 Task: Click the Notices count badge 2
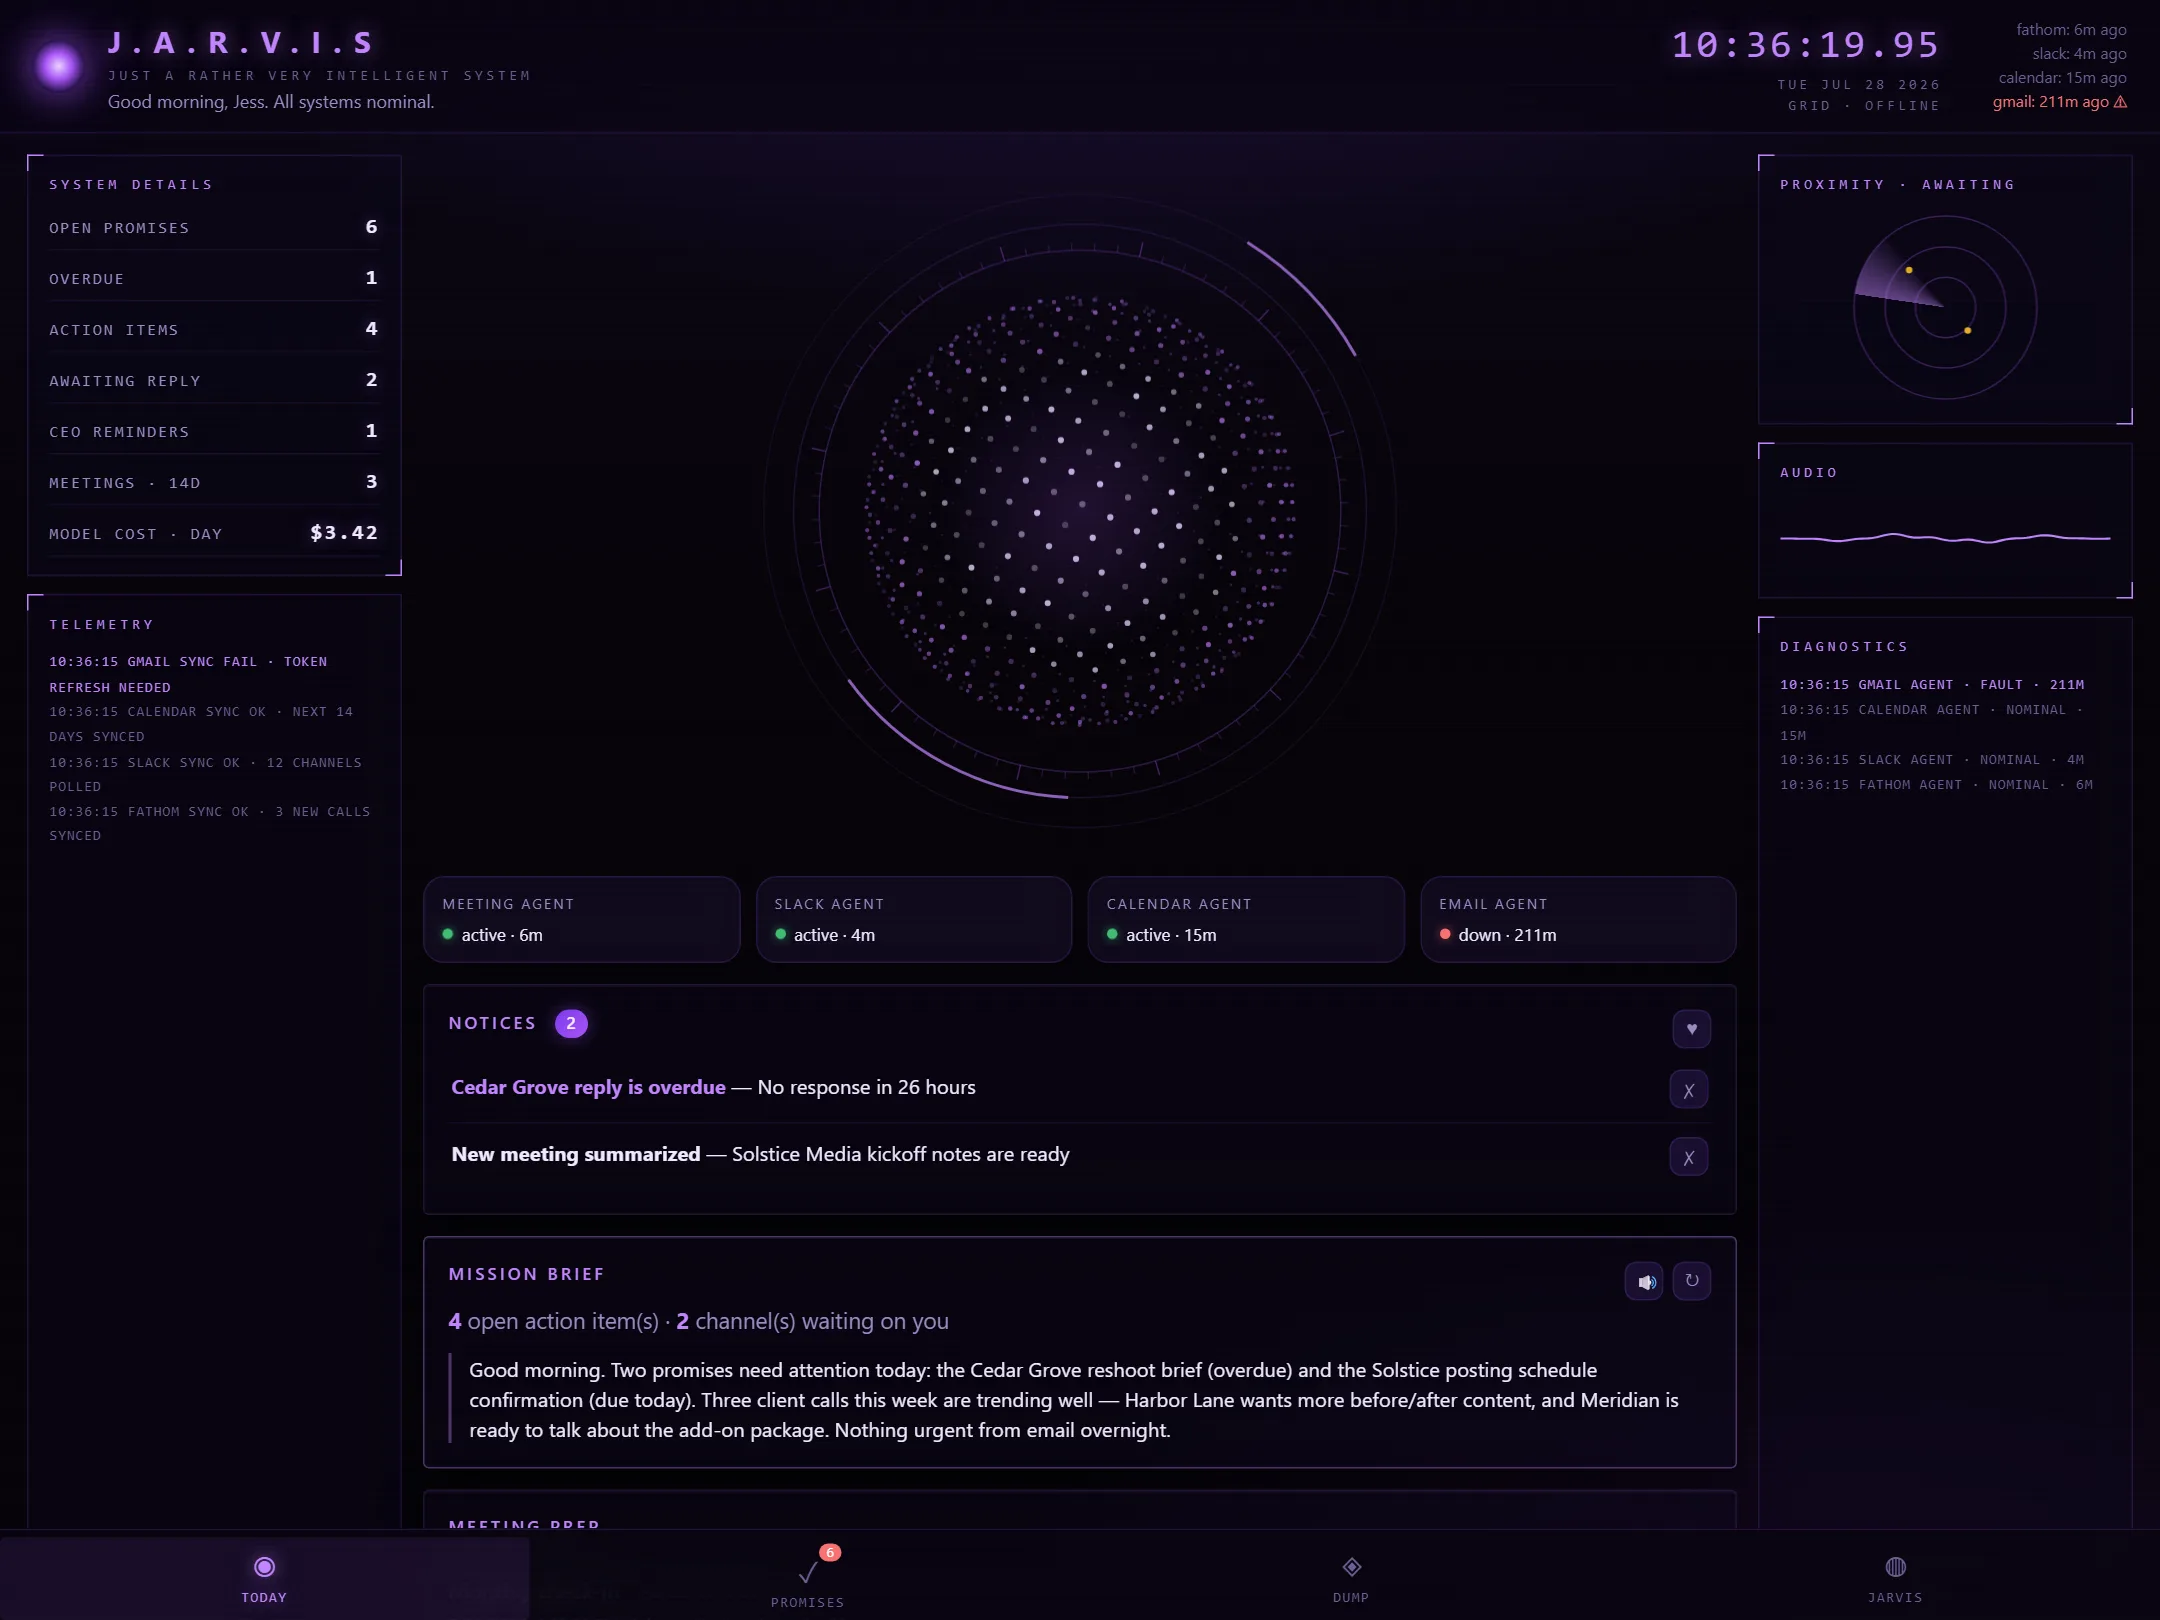(571, 1023)
